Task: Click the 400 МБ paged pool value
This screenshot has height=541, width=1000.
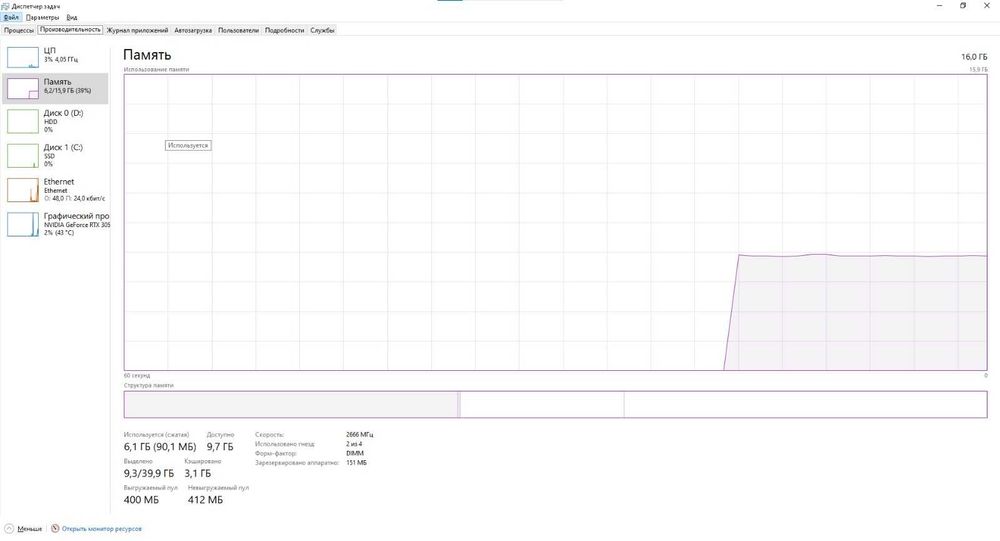Action: [141, 500]
